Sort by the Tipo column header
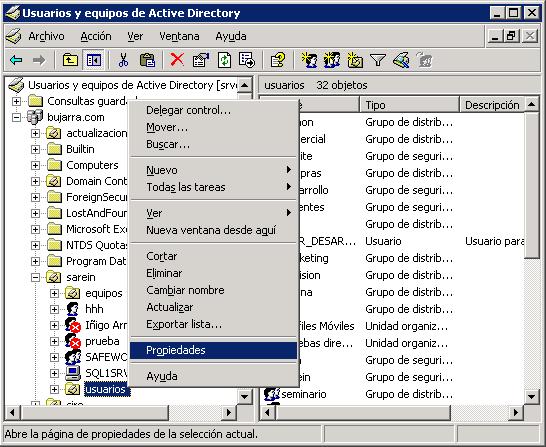546x447 pixels. tap(410, 105)
